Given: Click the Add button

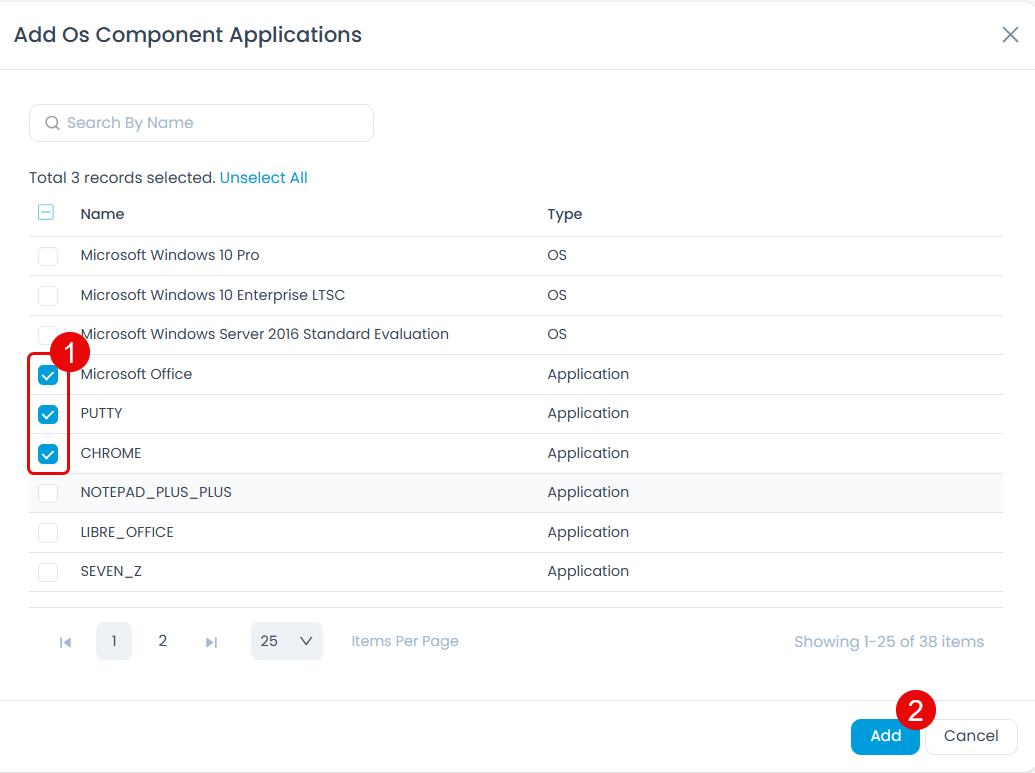Looking at the screenshot, I should tap(884, 736).
